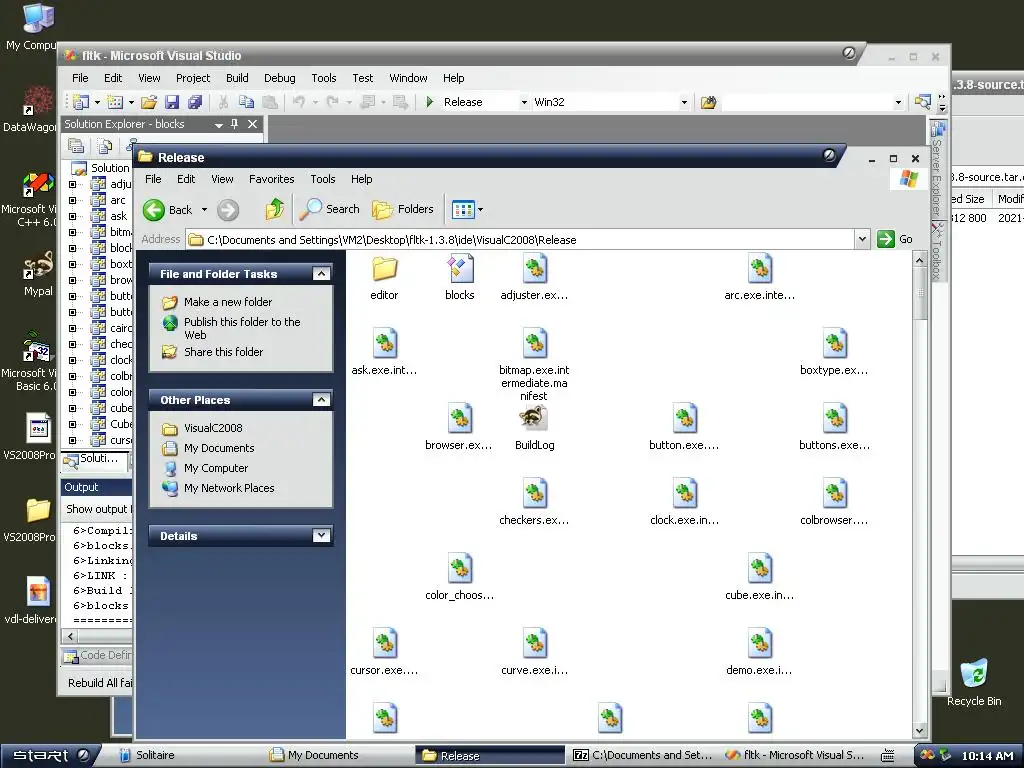This screenshot has height=768, width=1024.
Task: Select the checkers.ex... file
Action: [534, 503]
